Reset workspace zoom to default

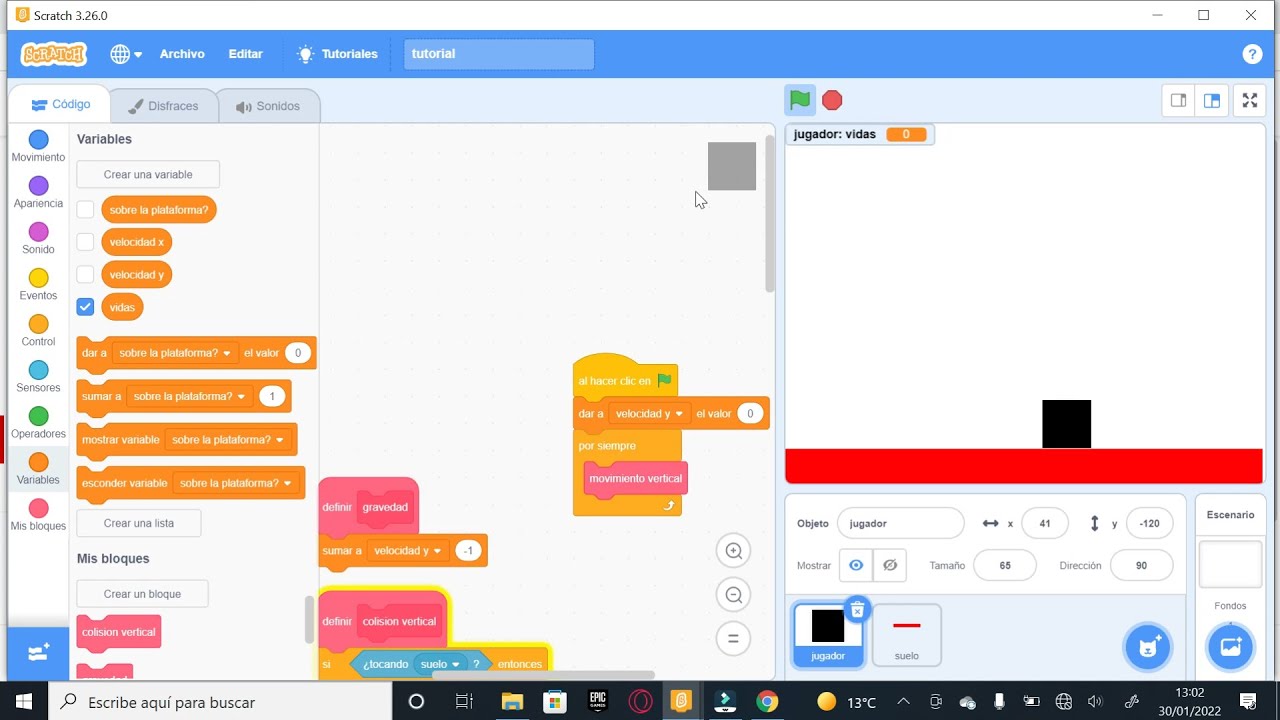click(x=733, y=638)
